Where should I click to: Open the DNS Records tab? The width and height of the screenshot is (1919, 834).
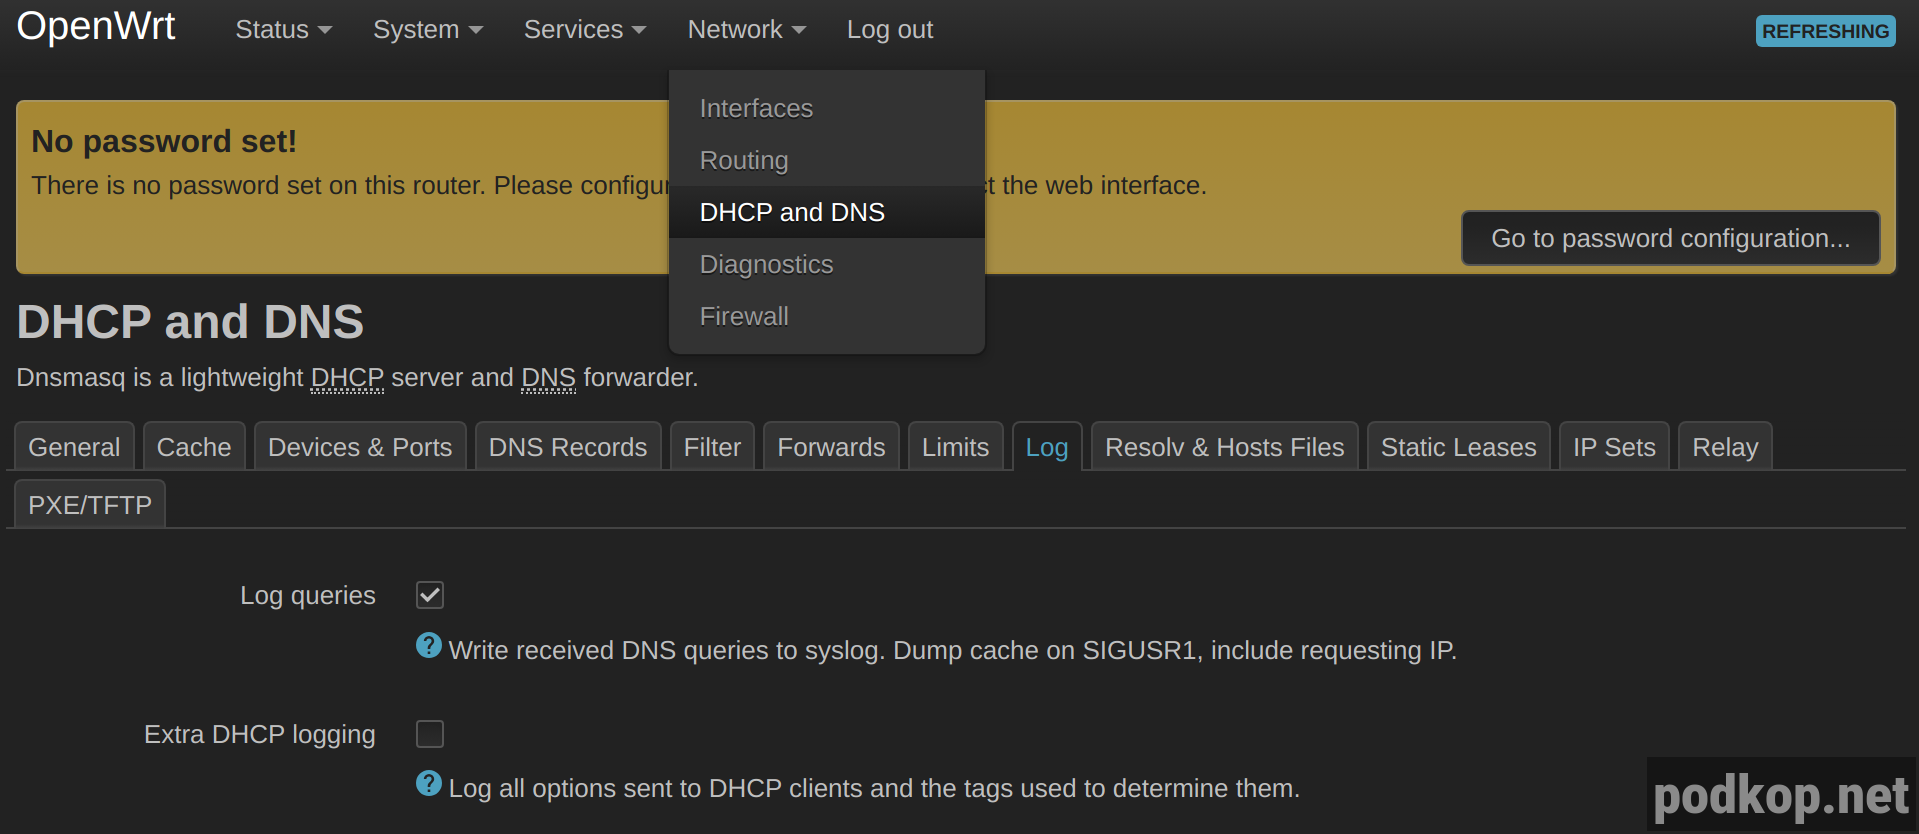point(568,447)
